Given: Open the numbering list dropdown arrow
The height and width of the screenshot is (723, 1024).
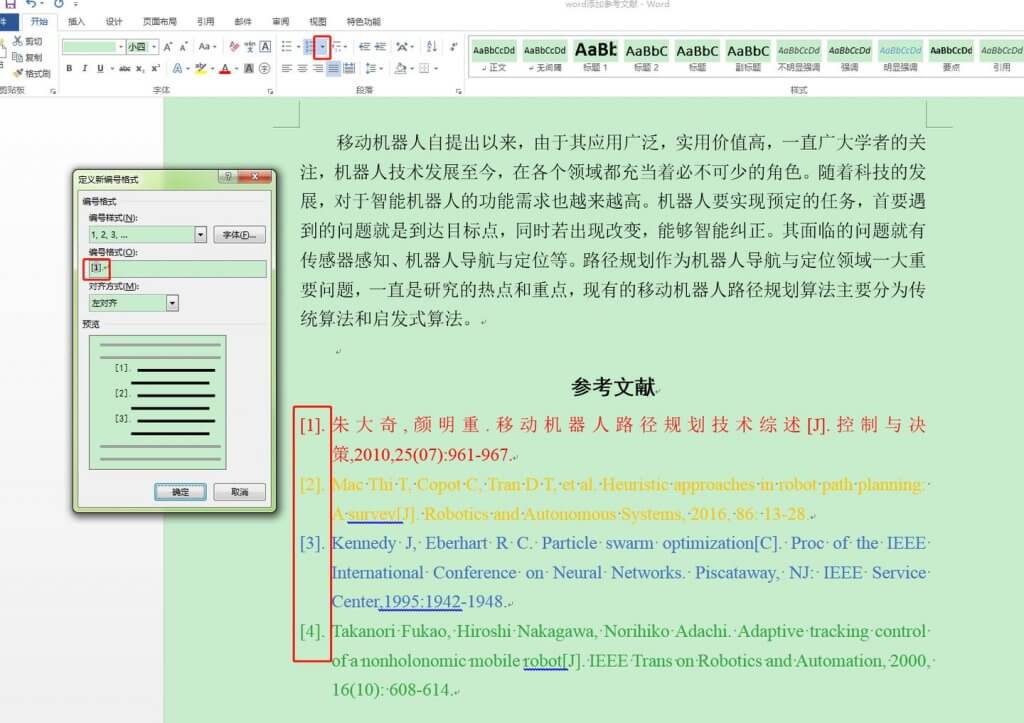Looking at the screenshot, I should [322, 46].
